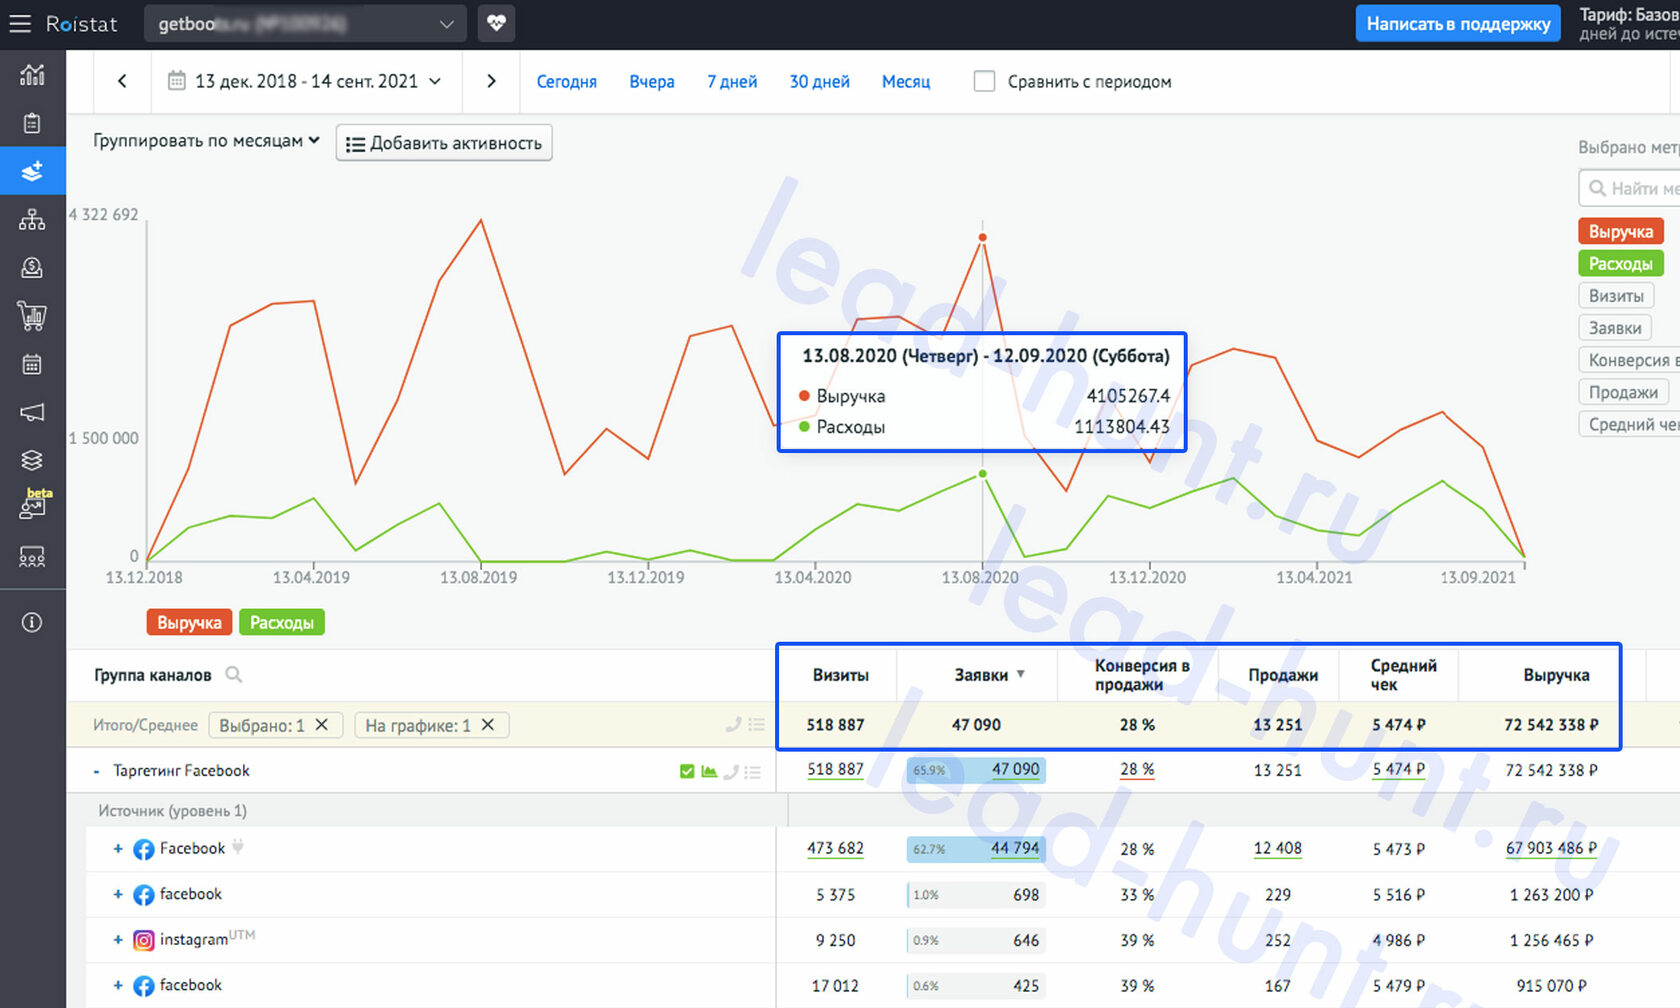The image size is (1680, 1008).
Task: Toggle Выручка metric in right panel
Action: click(1620, 231)
